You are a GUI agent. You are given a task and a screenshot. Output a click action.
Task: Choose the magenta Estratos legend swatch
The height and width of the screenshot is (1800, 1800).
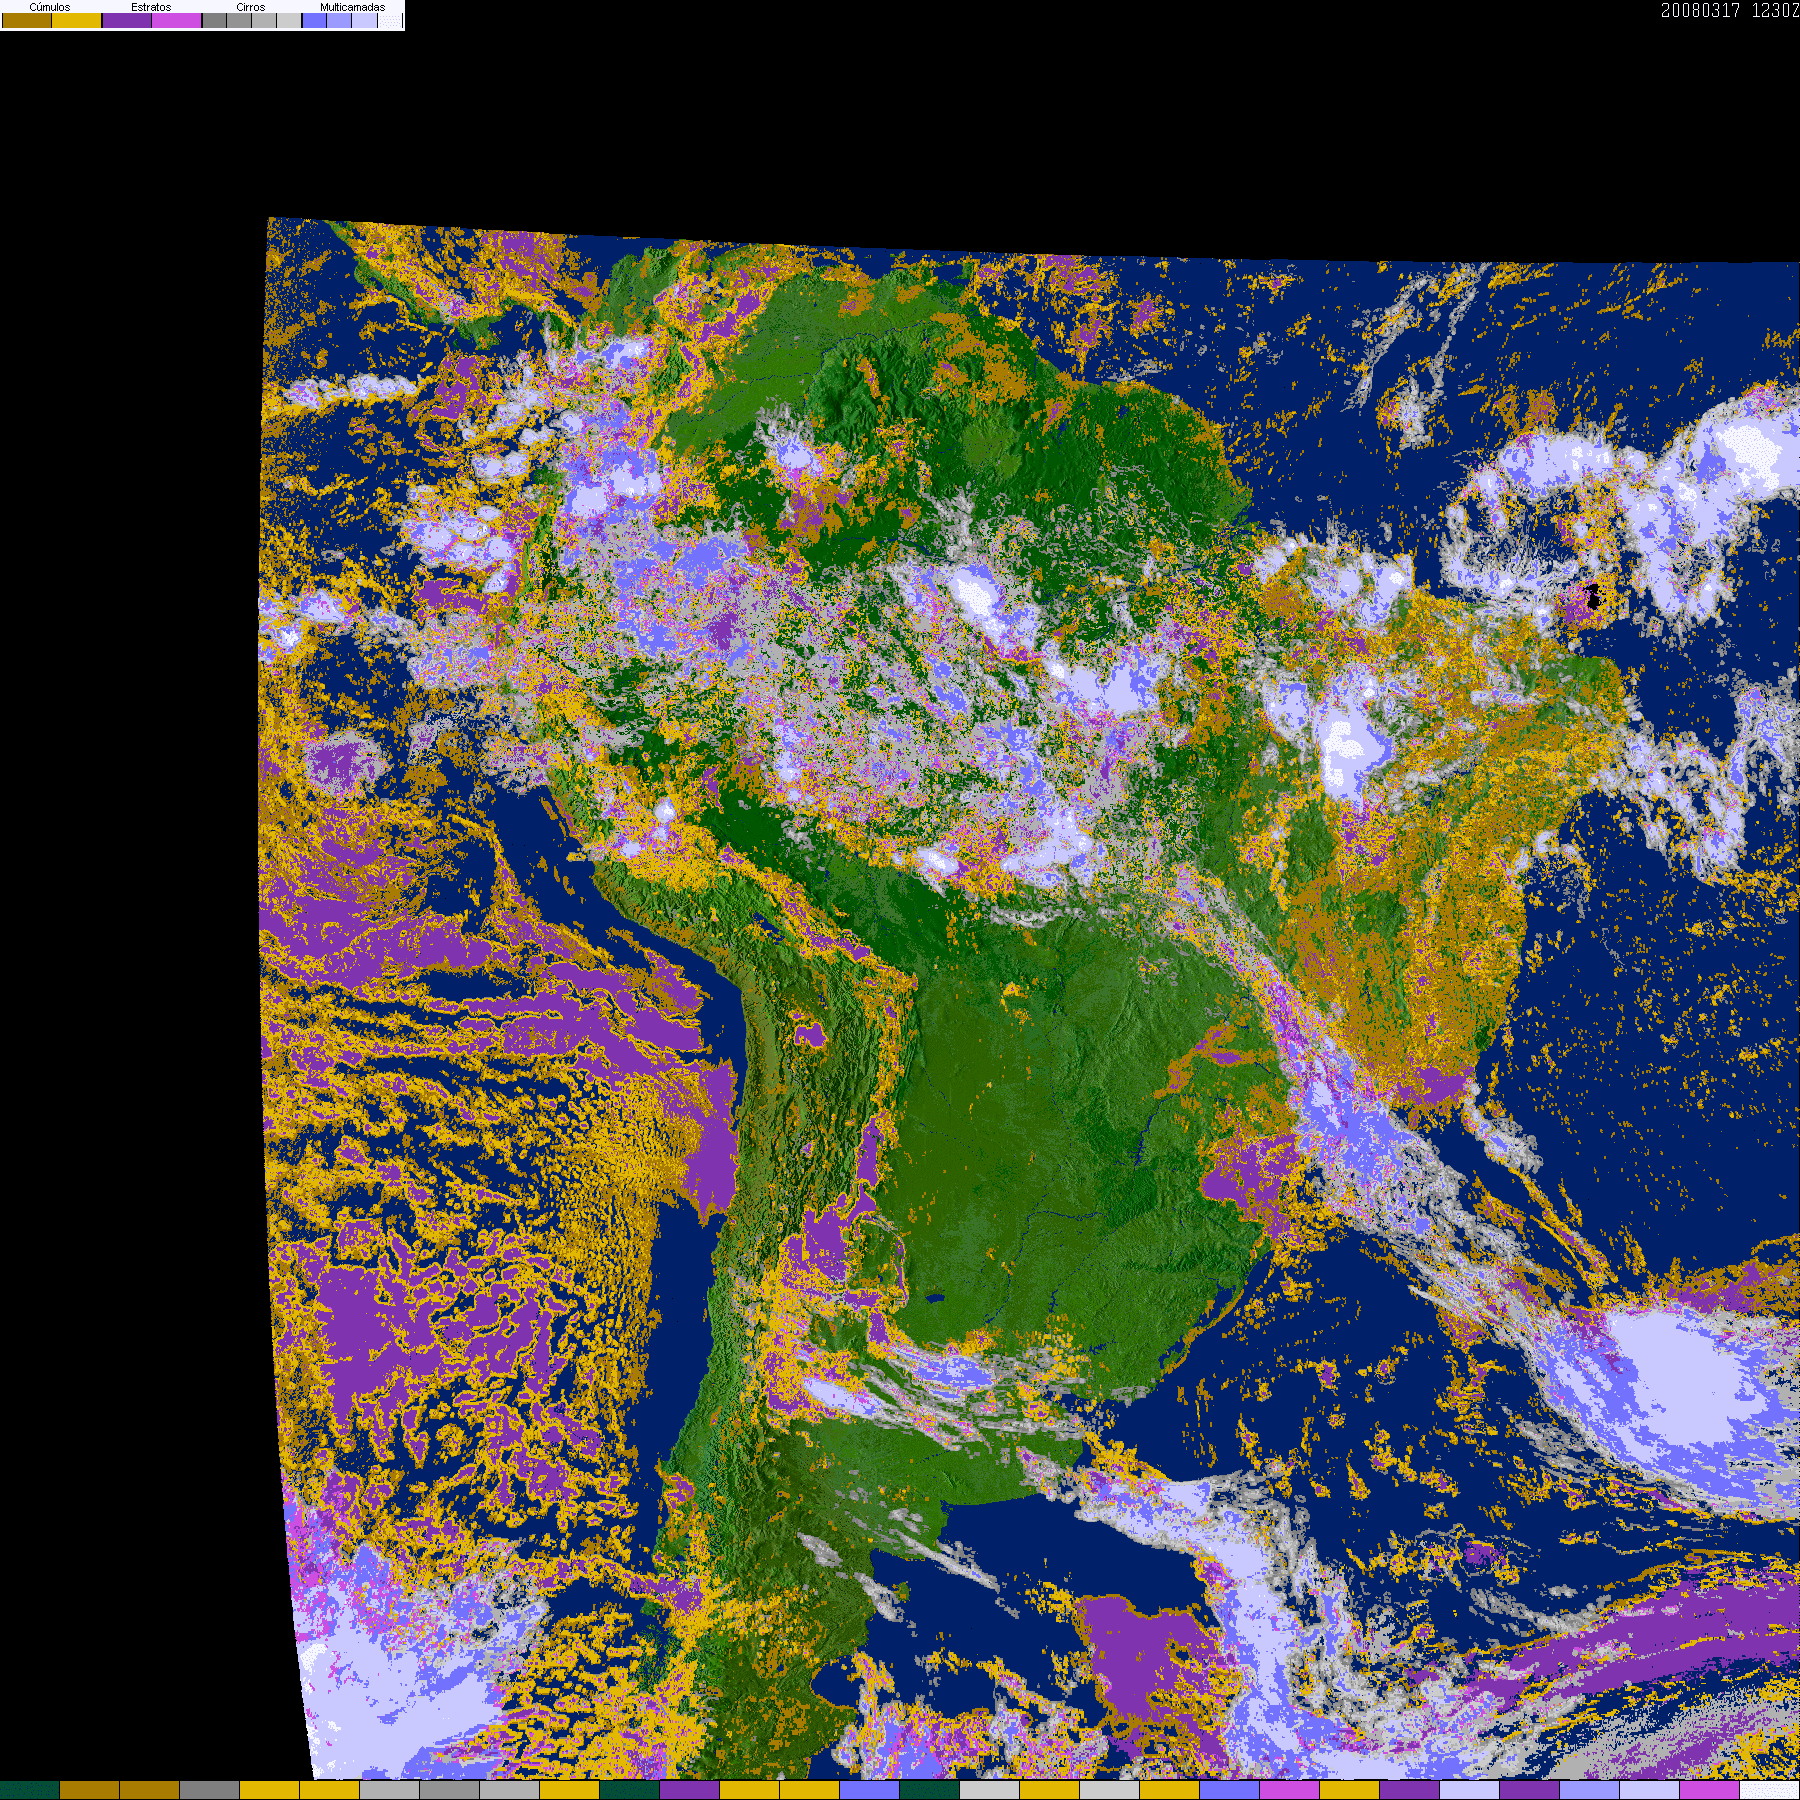(x=177, y=21)
